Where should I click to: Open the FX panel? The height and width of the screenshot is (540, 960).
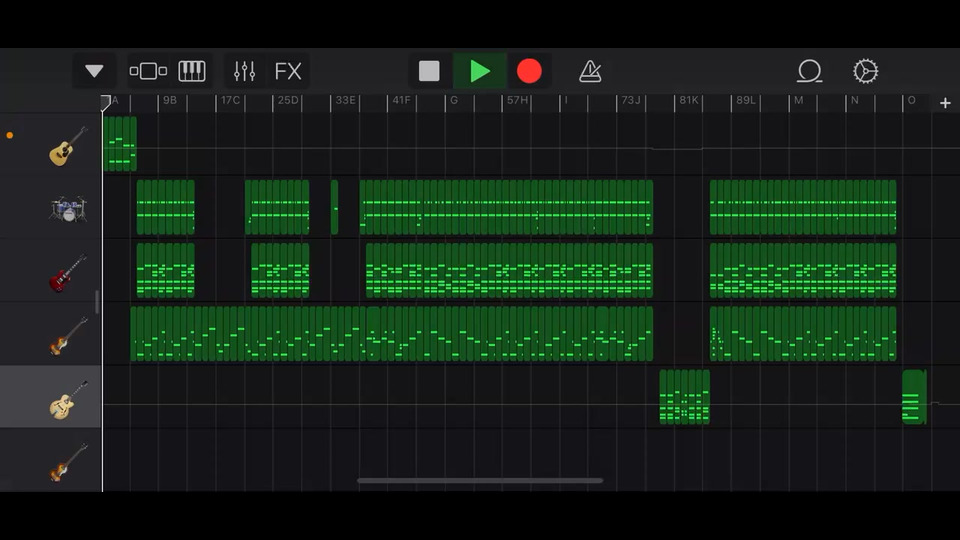click(x=288, y=71)
